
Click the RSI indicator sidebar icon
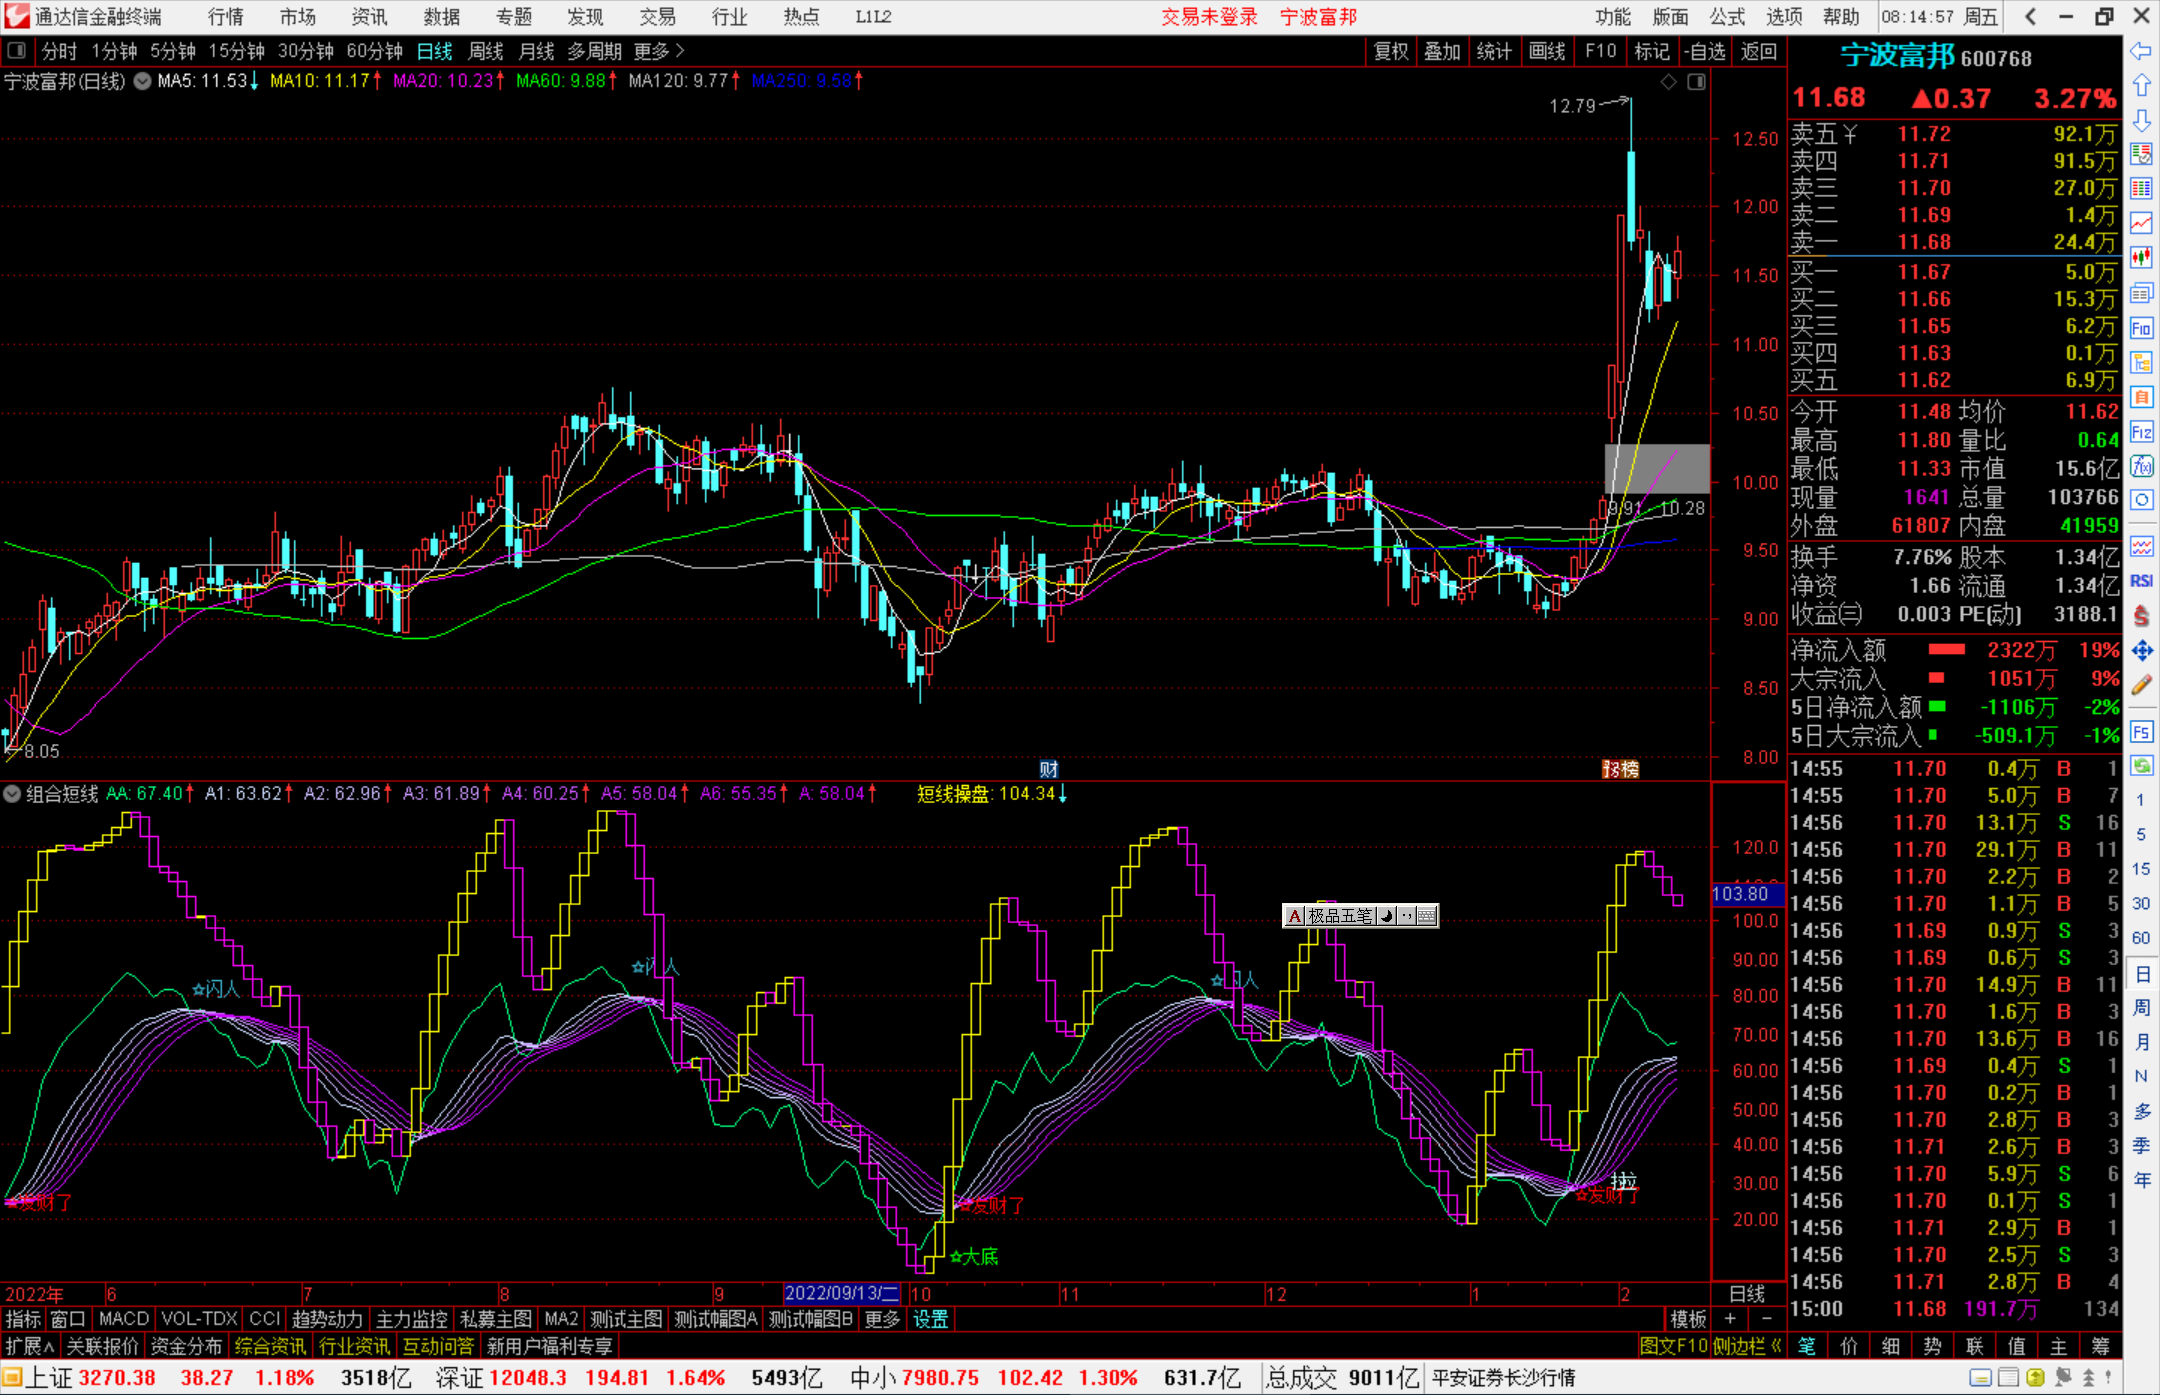click(2141, 581)
